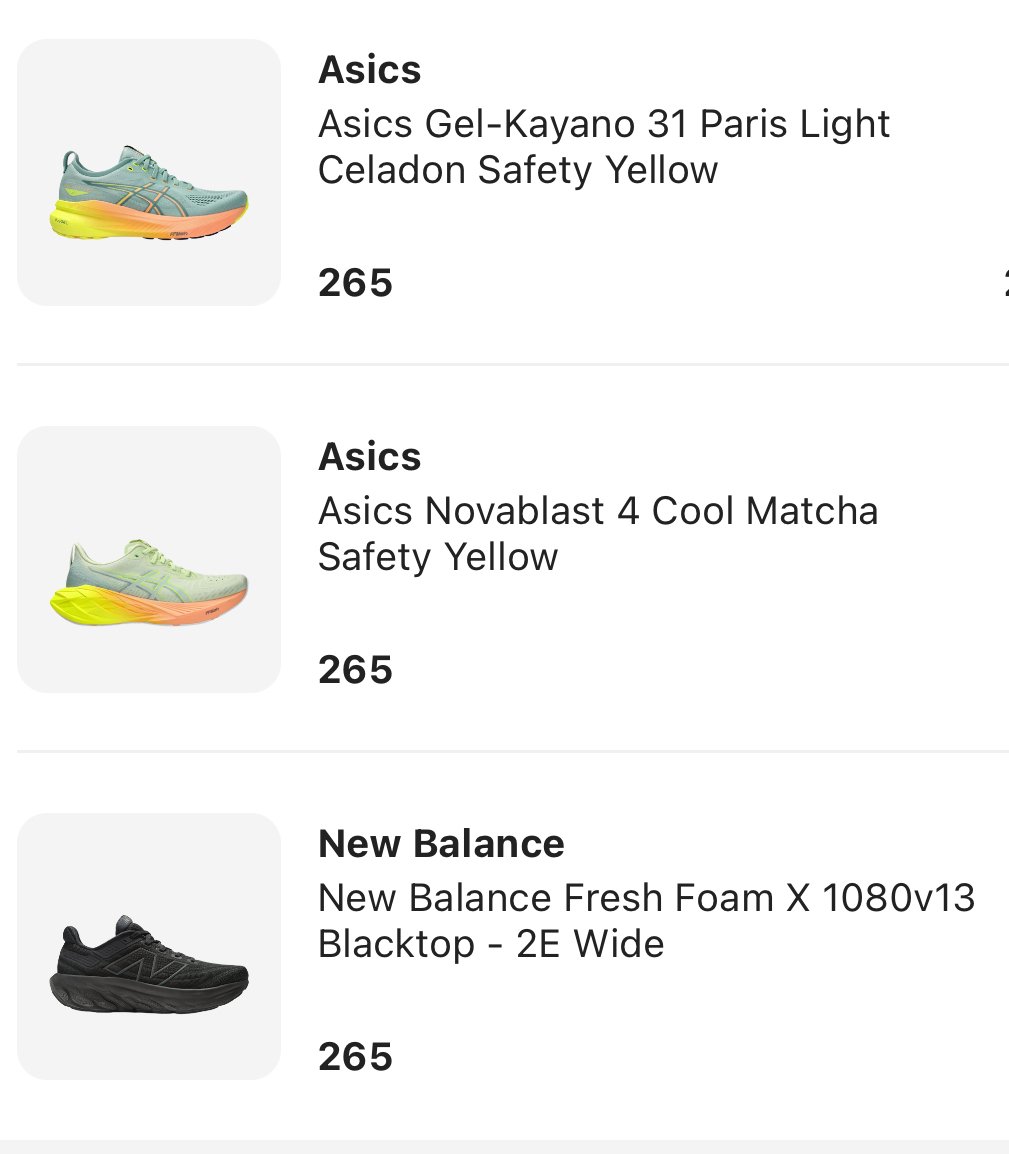Tap the 265 value under Gel-Kayano 31
Screen dimensions: 1009x1154
pos(355,283)
